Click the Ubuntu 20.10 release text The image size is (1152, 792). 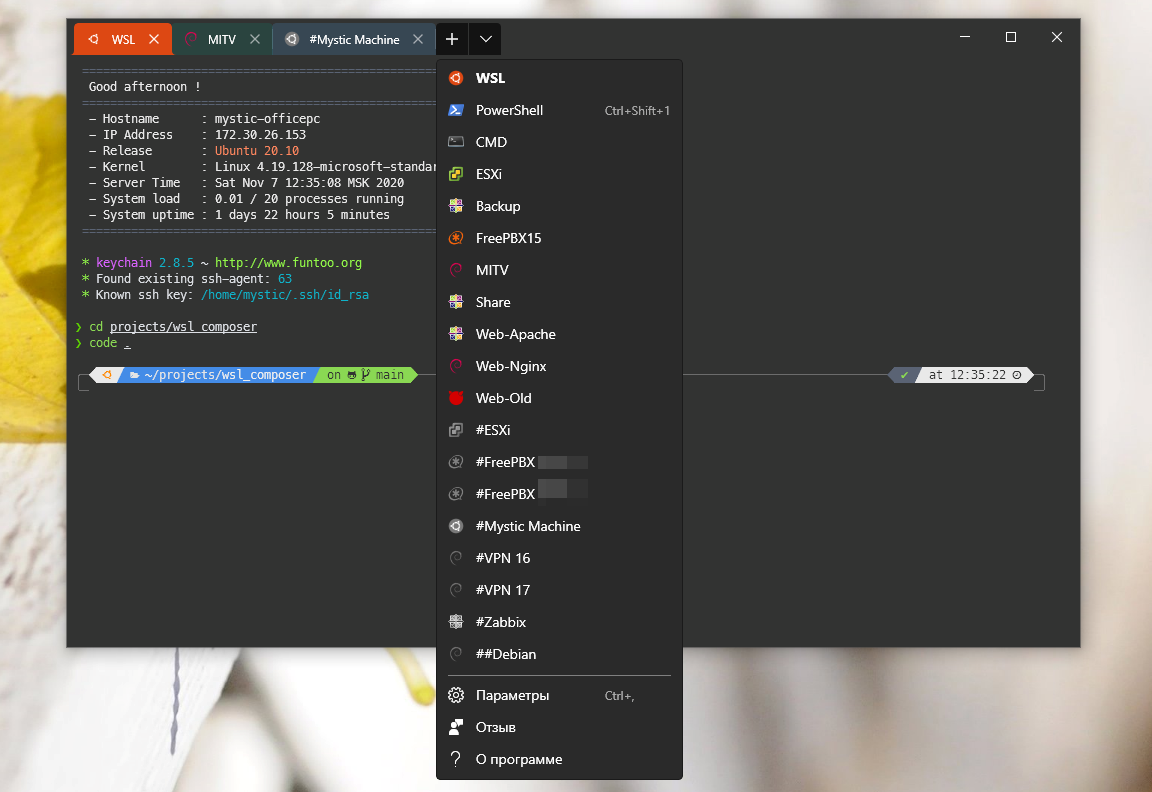coord(257,151)
